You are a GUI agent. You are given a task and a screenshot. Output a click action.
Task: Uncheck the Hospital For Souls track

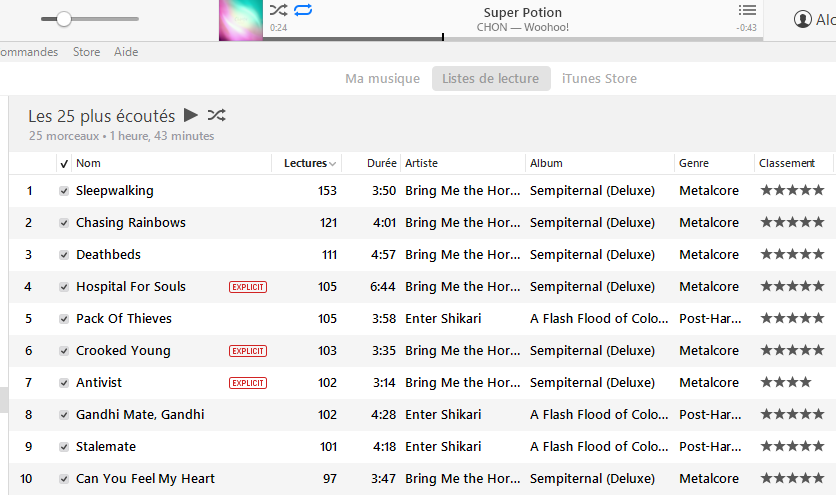coord(64,287)
